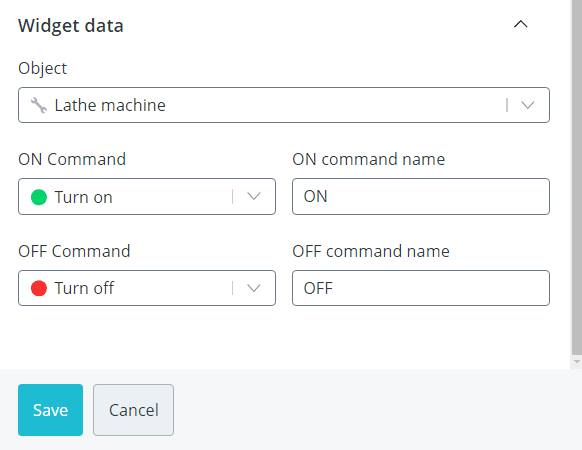
Task: Click the ON command name field
Action: pos(421,196)
